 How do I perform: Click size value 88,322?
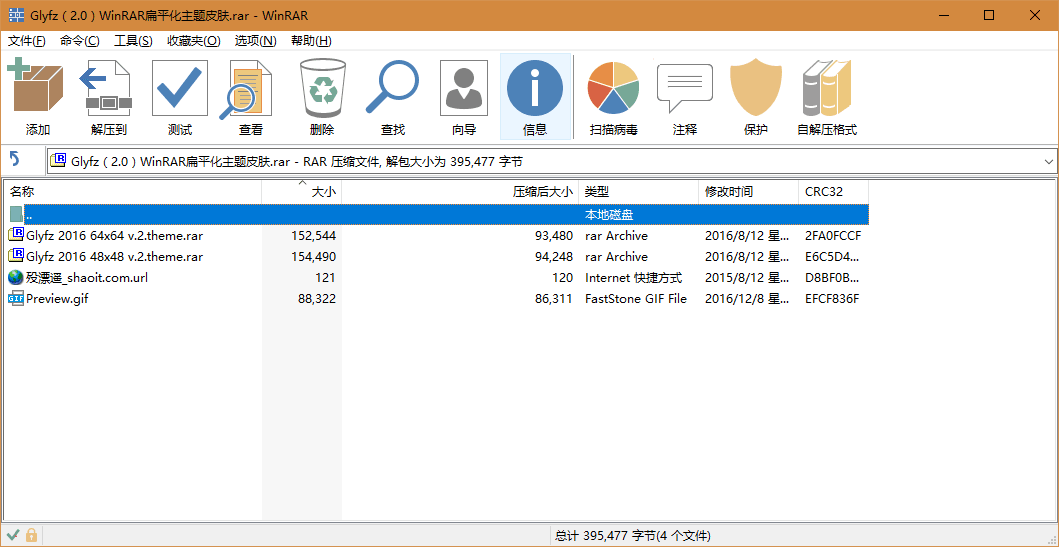click(317, 298)
